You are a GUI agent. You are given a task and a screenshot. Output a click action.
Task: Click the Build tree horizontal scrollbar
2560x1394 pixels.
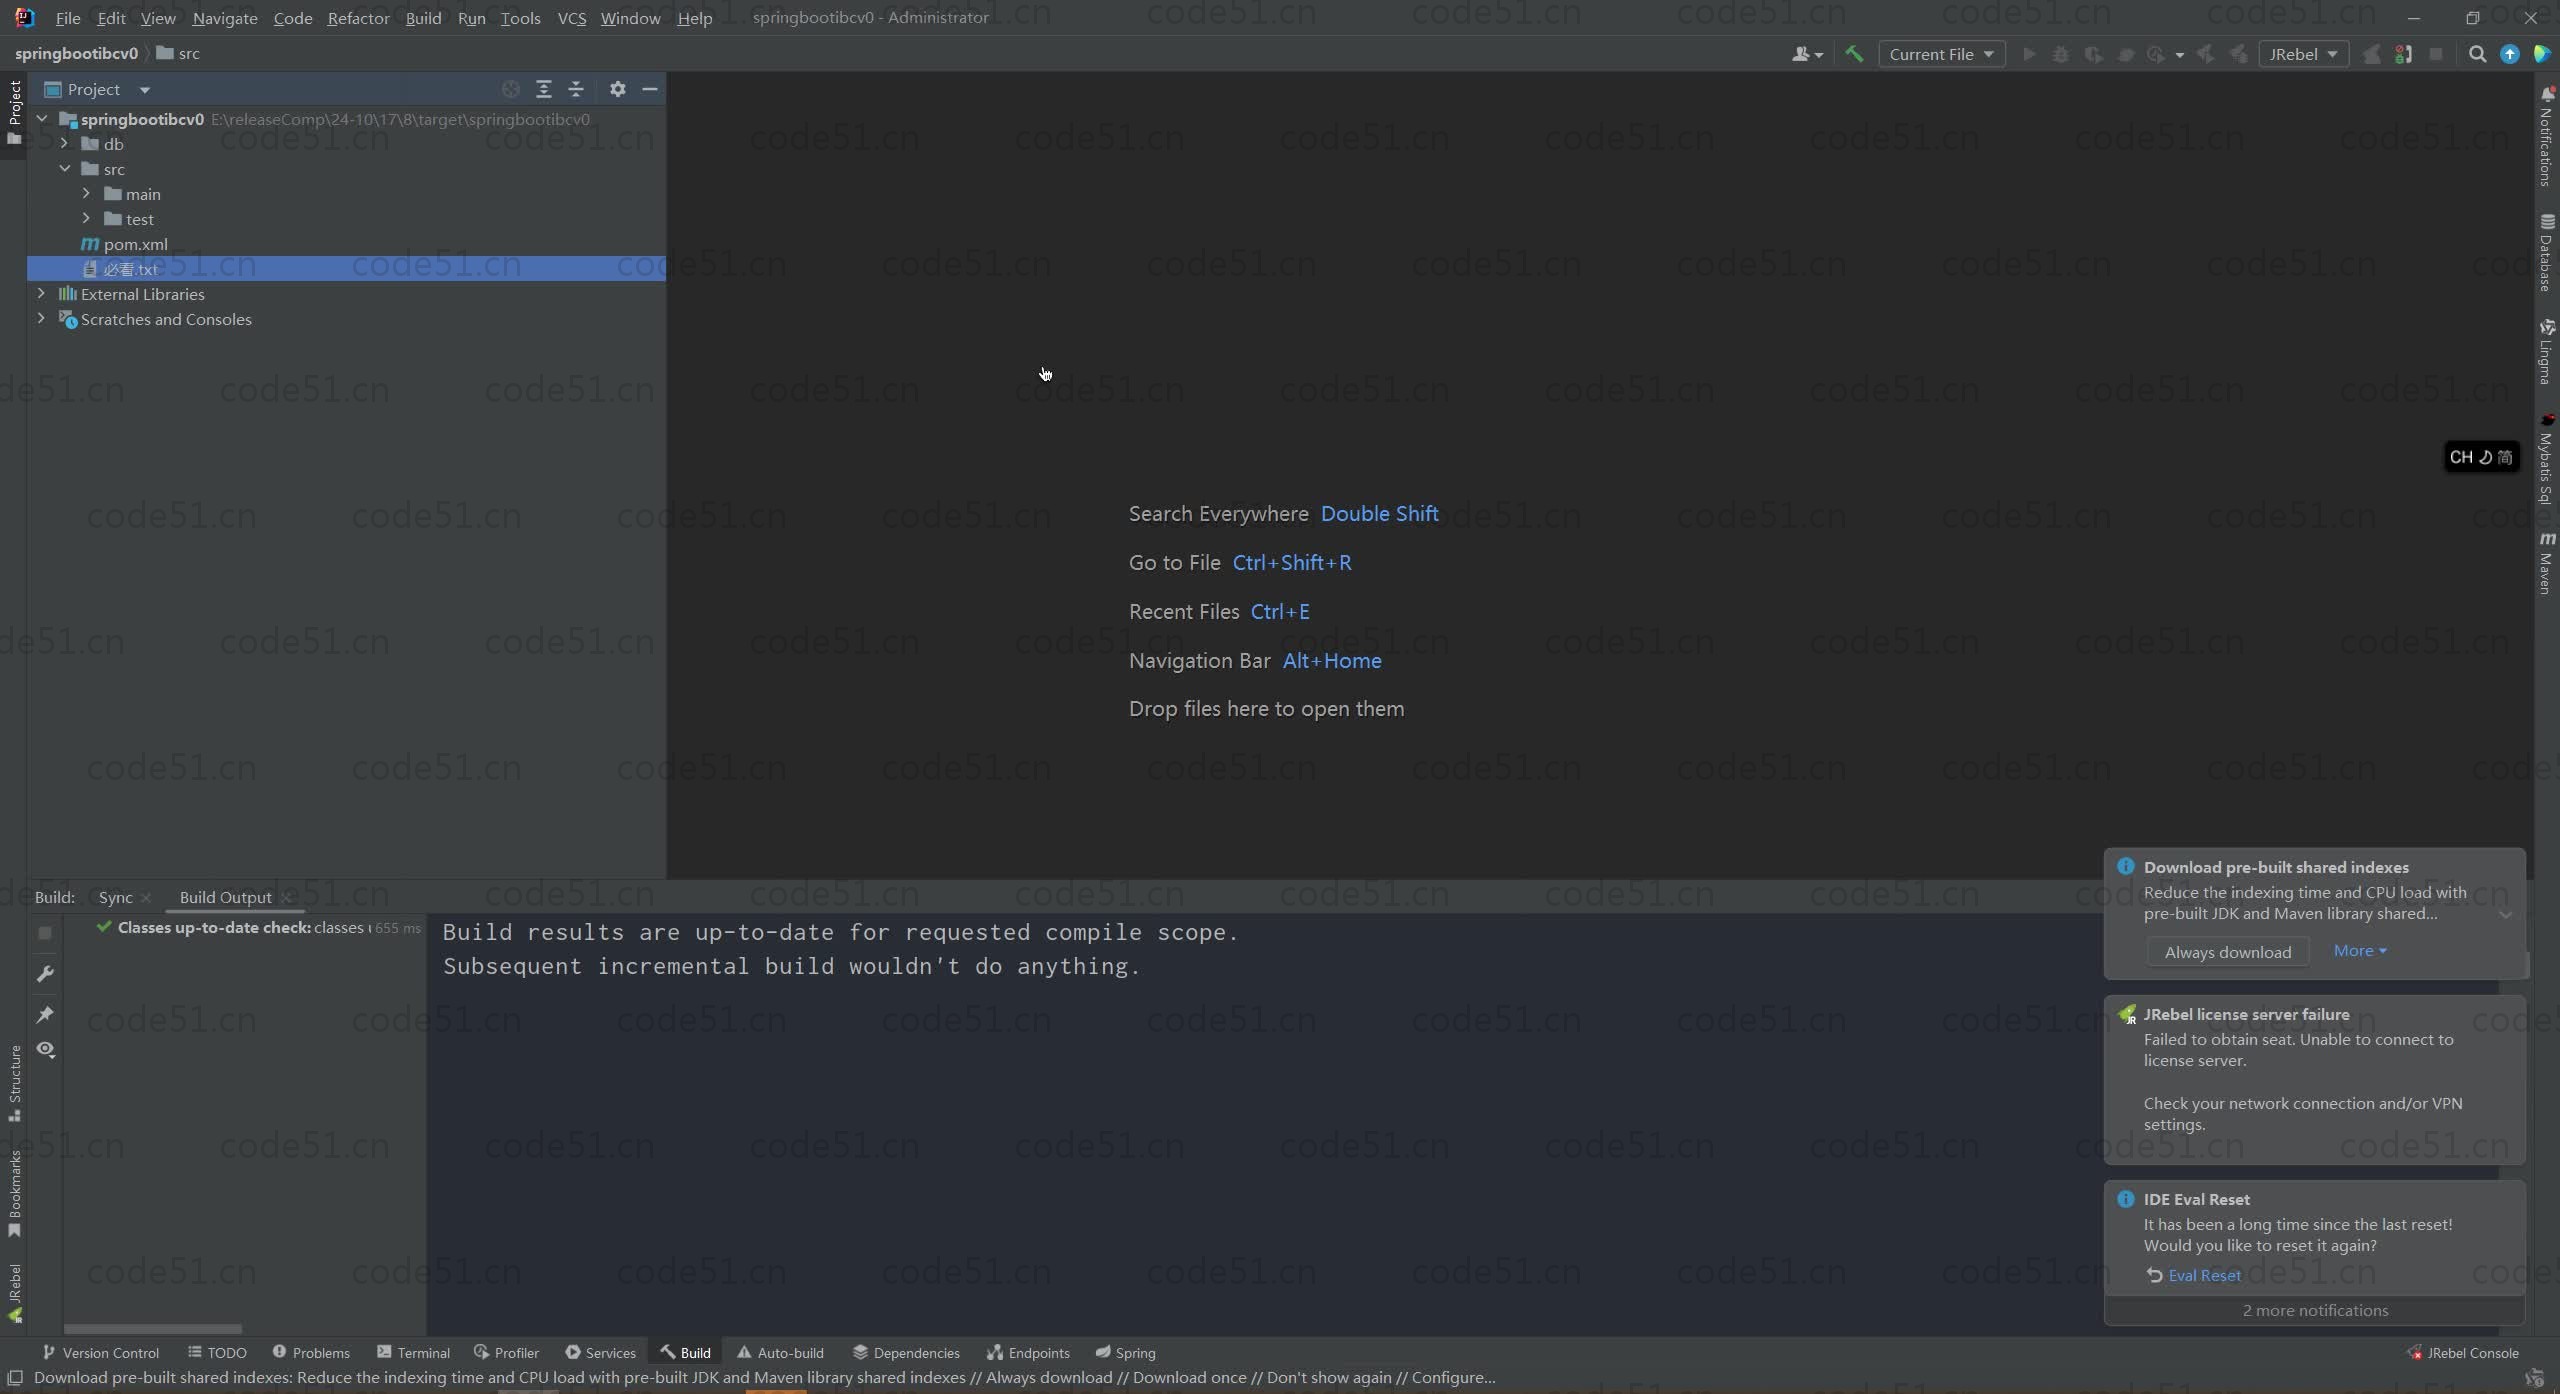153,1328
